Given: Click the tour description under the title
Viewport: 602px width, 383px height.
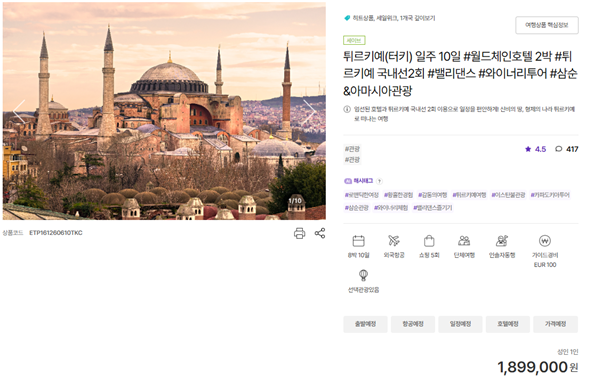Looking at the screenshot, I should (464, 114).
